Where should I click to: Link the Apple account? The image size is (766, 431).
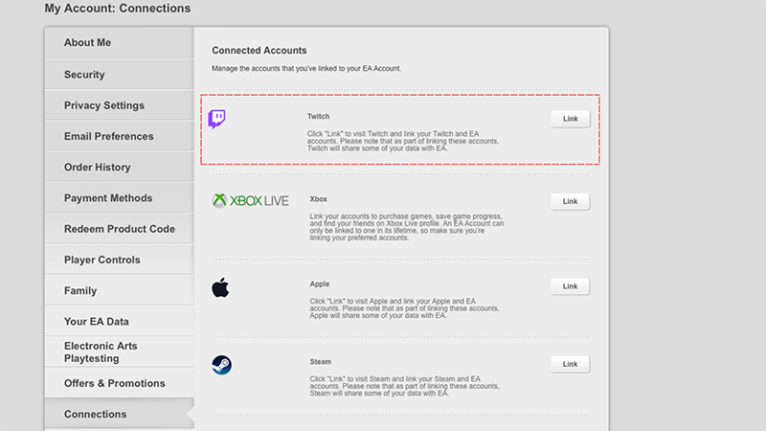(570, 286)
